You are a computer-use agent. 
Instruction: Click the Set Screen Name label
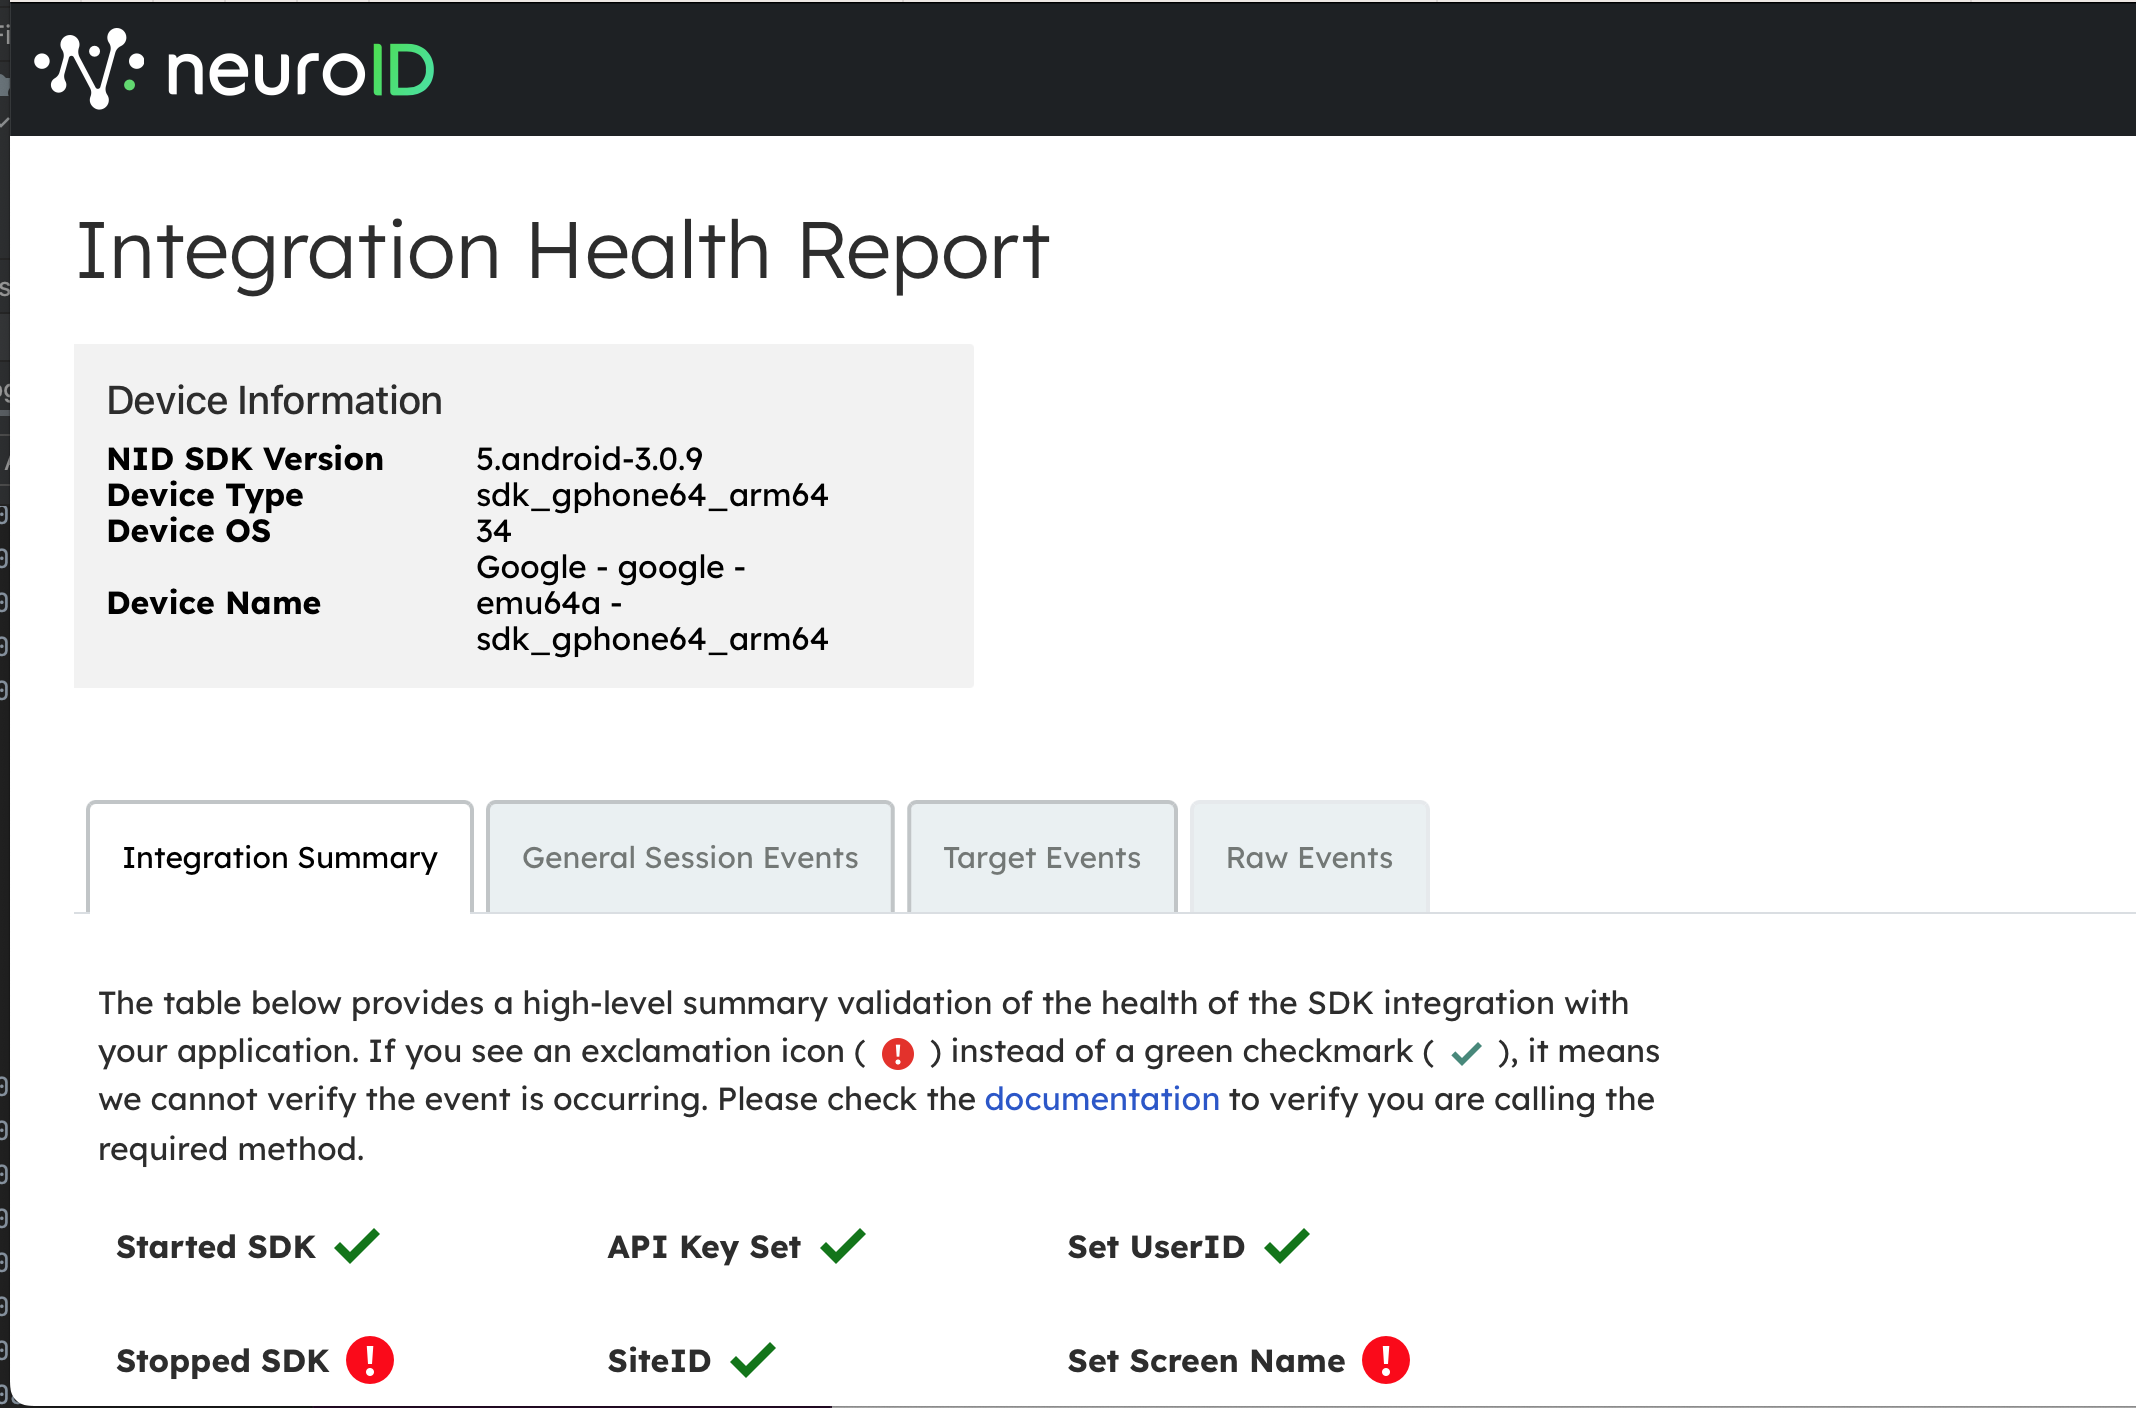click(1206, 1361)
